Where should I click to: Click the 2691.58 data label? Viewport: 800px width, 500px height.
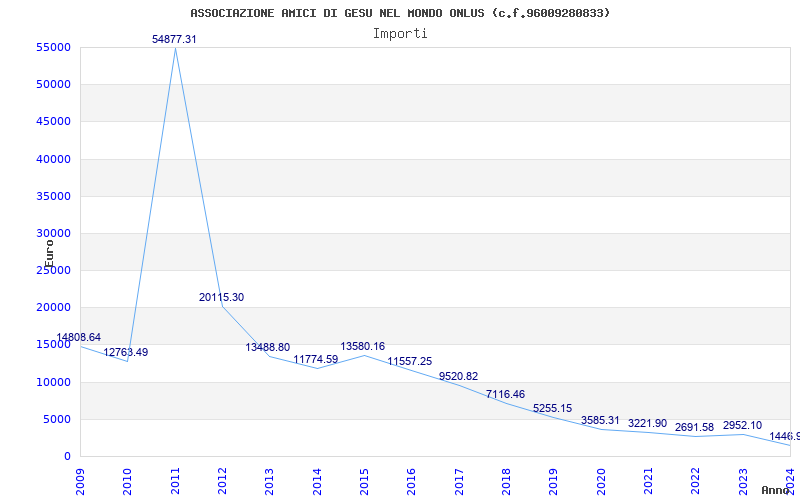[694, 427]
